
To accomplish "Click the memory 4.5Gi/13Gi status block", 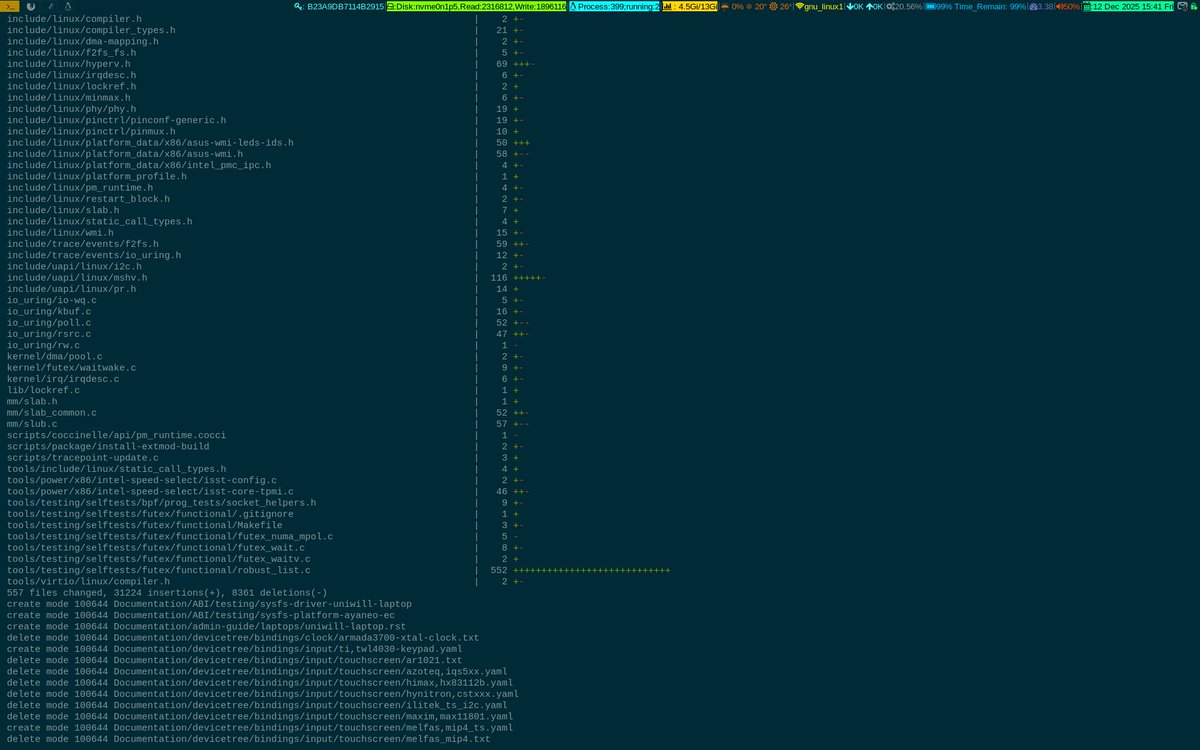I will click(x=690, y=6).
